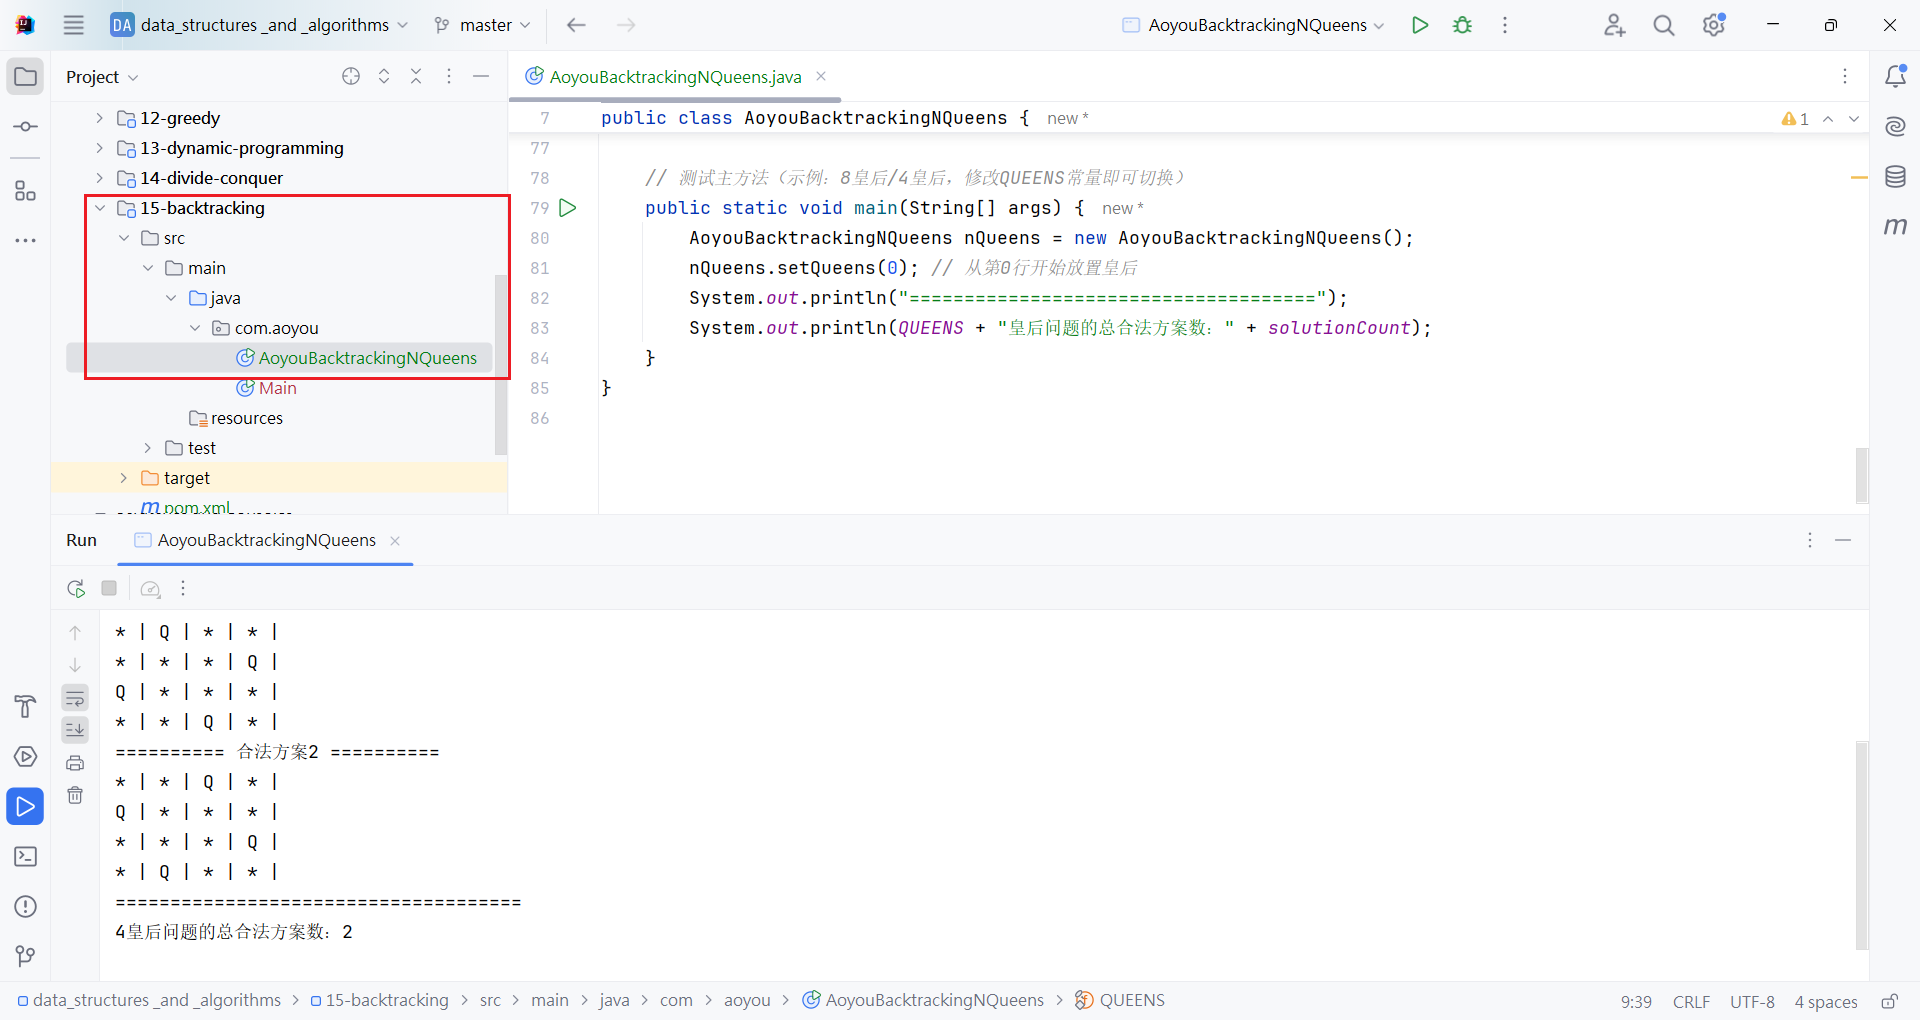Click the UTF-8 encoding selector
Viewport: 1920px width, 1020px height.
coord(1752,1001)
